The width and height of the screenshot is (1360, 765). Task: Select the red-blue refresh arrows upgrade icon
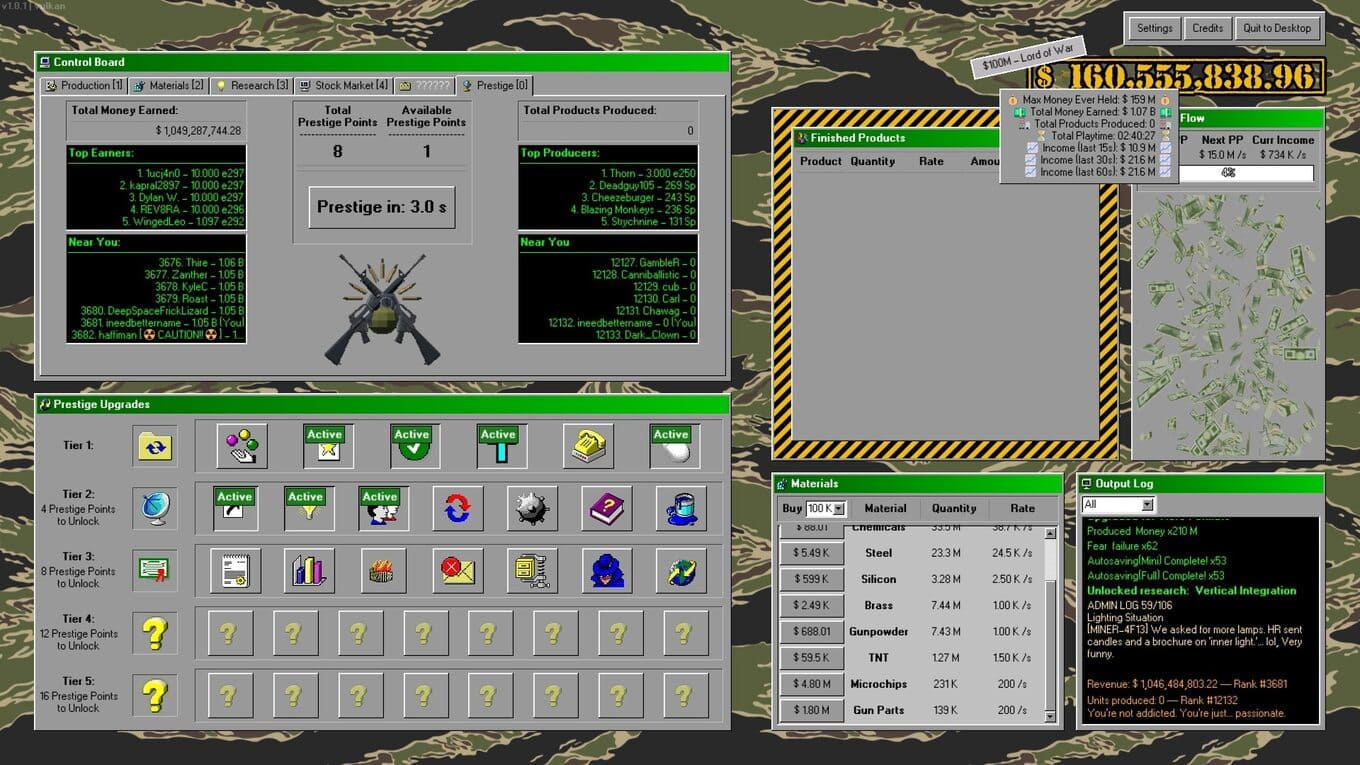457,508
